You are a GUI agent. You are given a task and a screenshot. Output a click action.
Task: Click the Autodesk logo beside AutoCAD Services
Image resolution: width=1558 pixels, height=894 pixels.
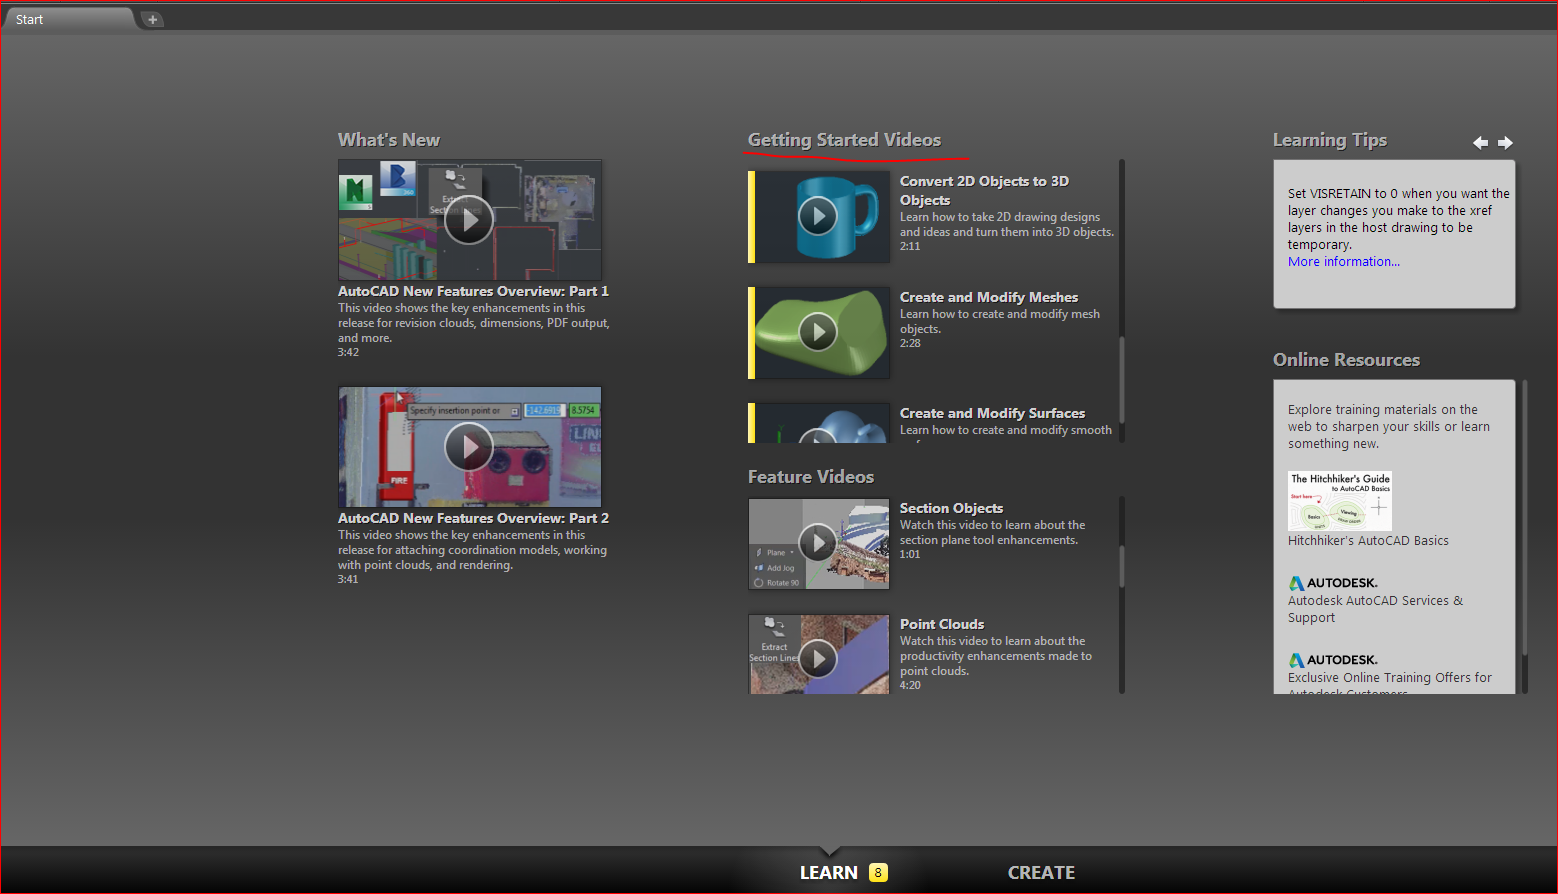(1297, 582)
